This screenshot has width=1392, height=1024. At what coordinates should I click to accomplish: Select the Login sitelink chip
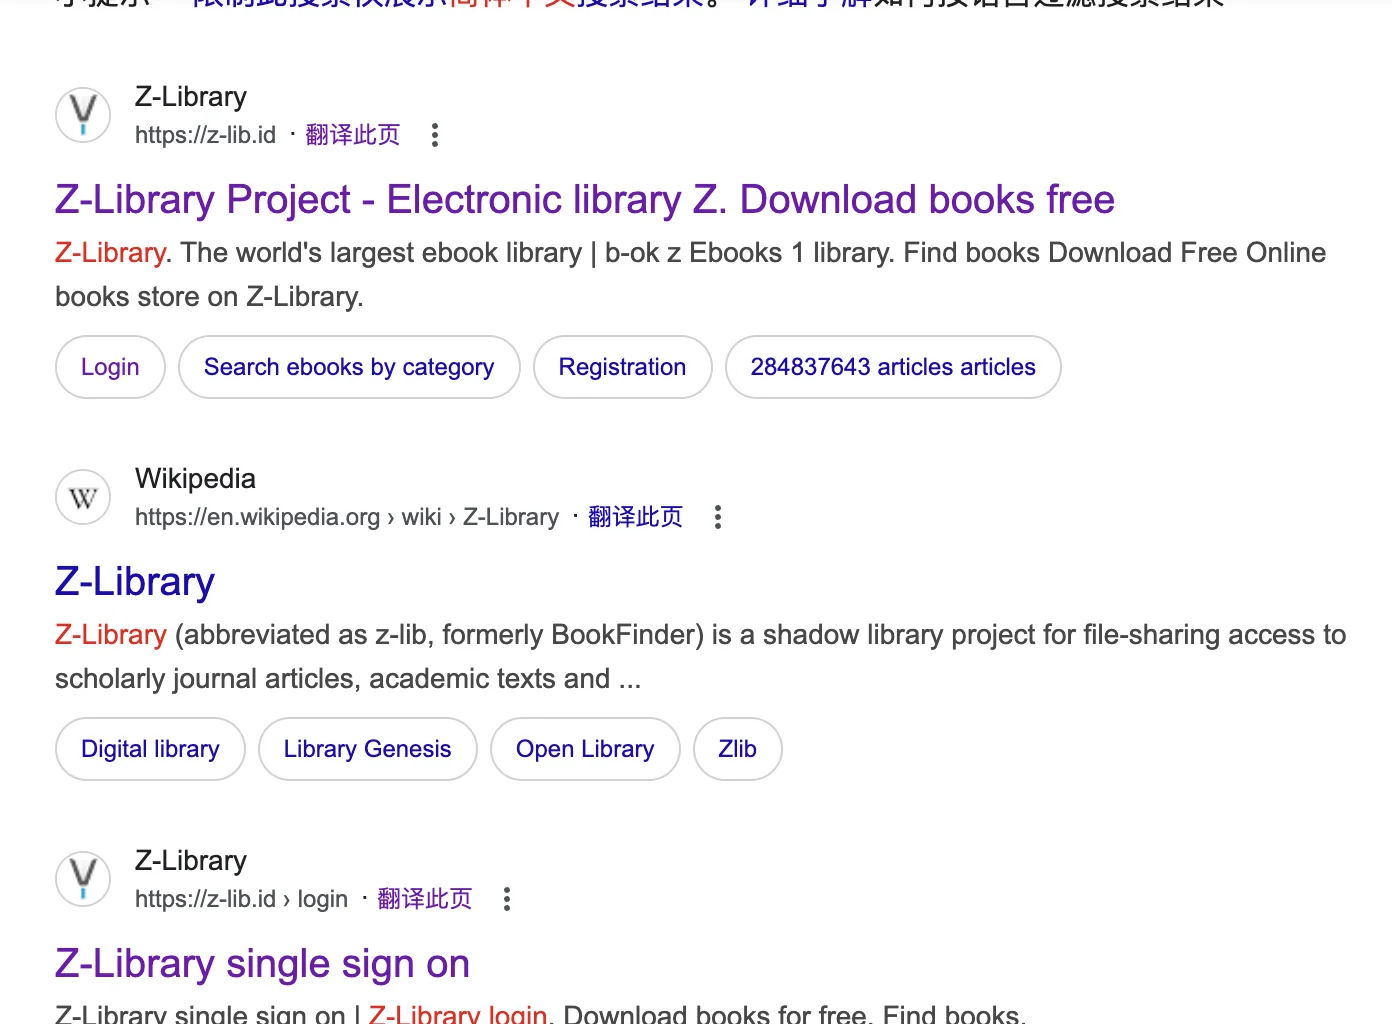110,367
